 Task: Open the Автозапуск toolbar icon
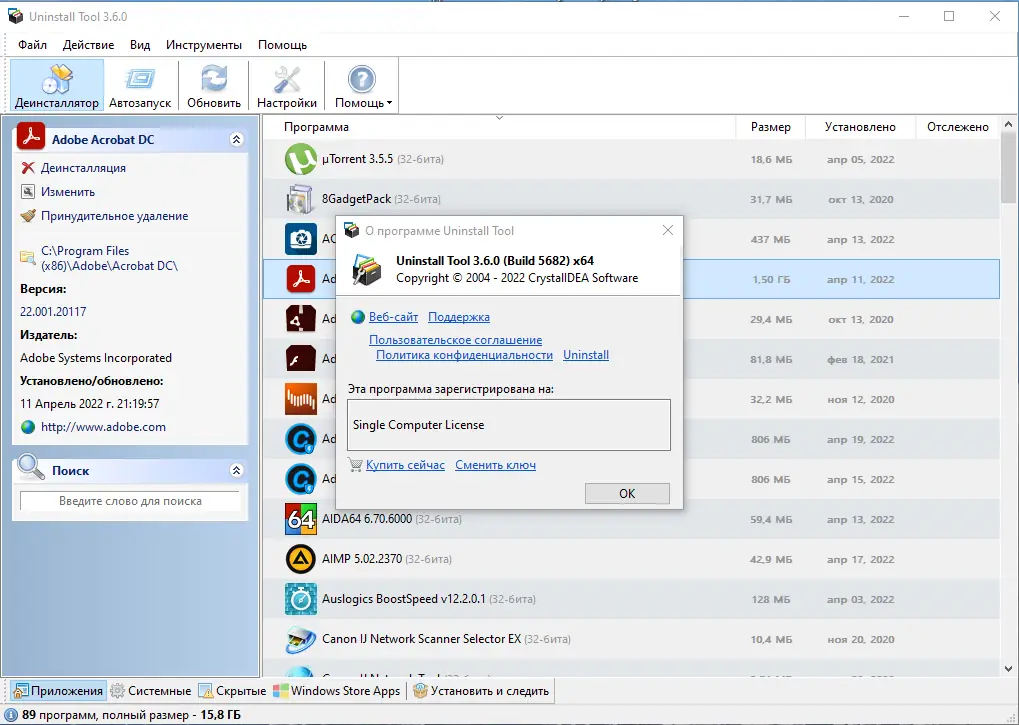140,79
